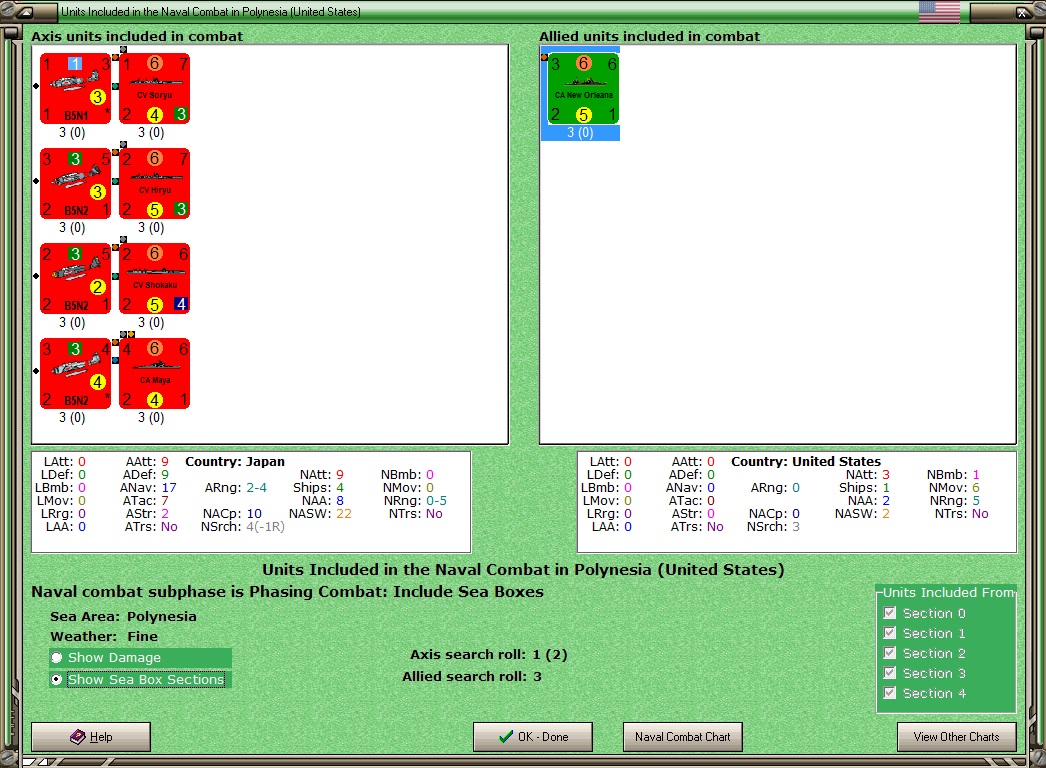Viewport: 1046px width, 768px height.
Task: Select the B5N2 counter beside CV Hiryu
Action: pyautogui.click(x=75, y=183)
